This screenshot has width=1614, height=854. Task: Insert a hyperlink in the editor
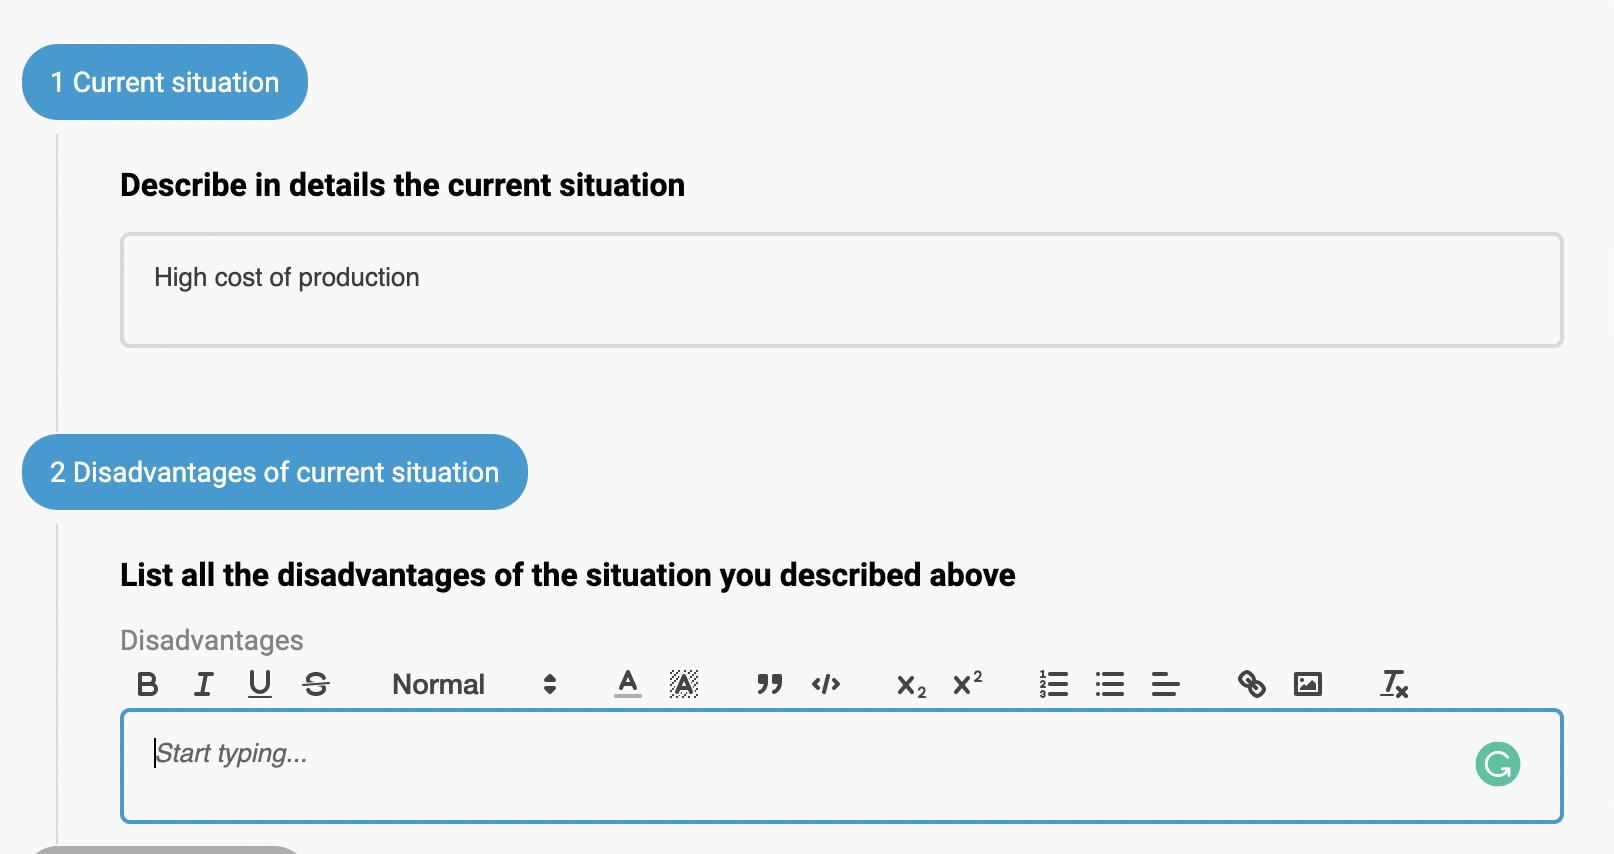[x=1252, y=684]
